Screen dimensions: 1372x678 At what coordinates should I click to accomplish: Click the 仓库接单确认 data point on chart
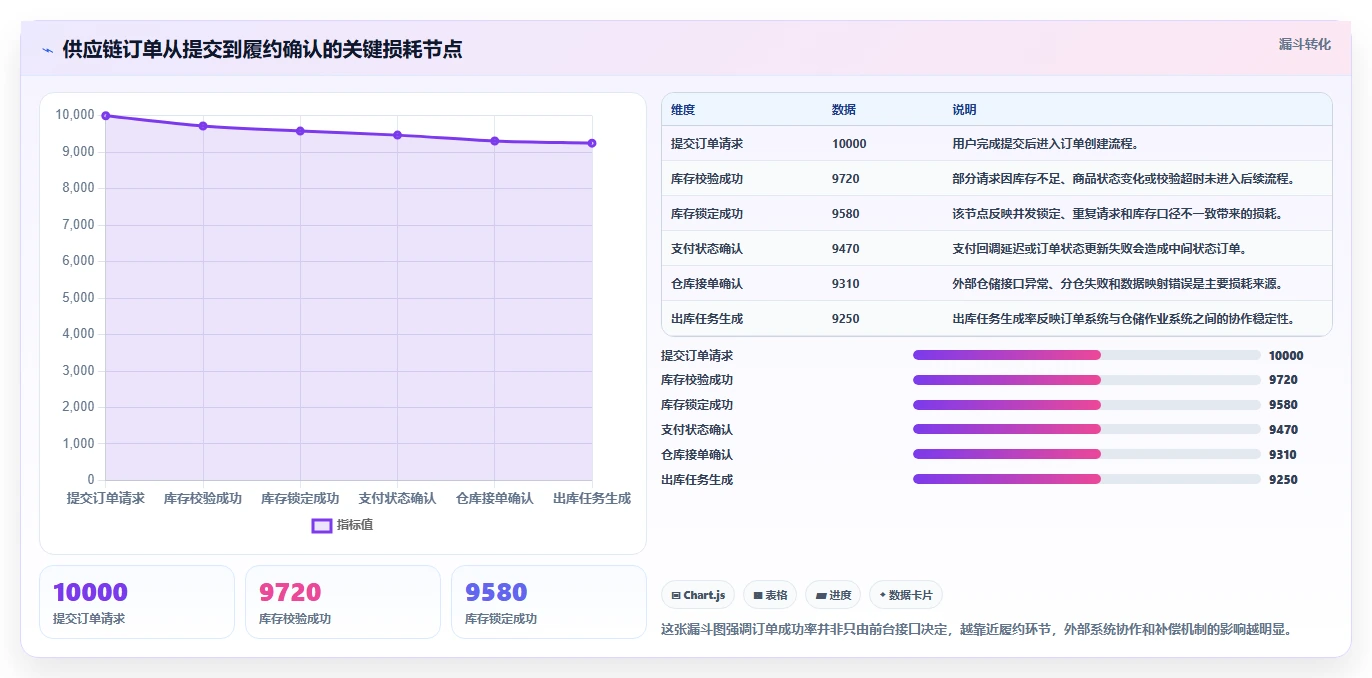pyautogui.click(x=495, y=141)
